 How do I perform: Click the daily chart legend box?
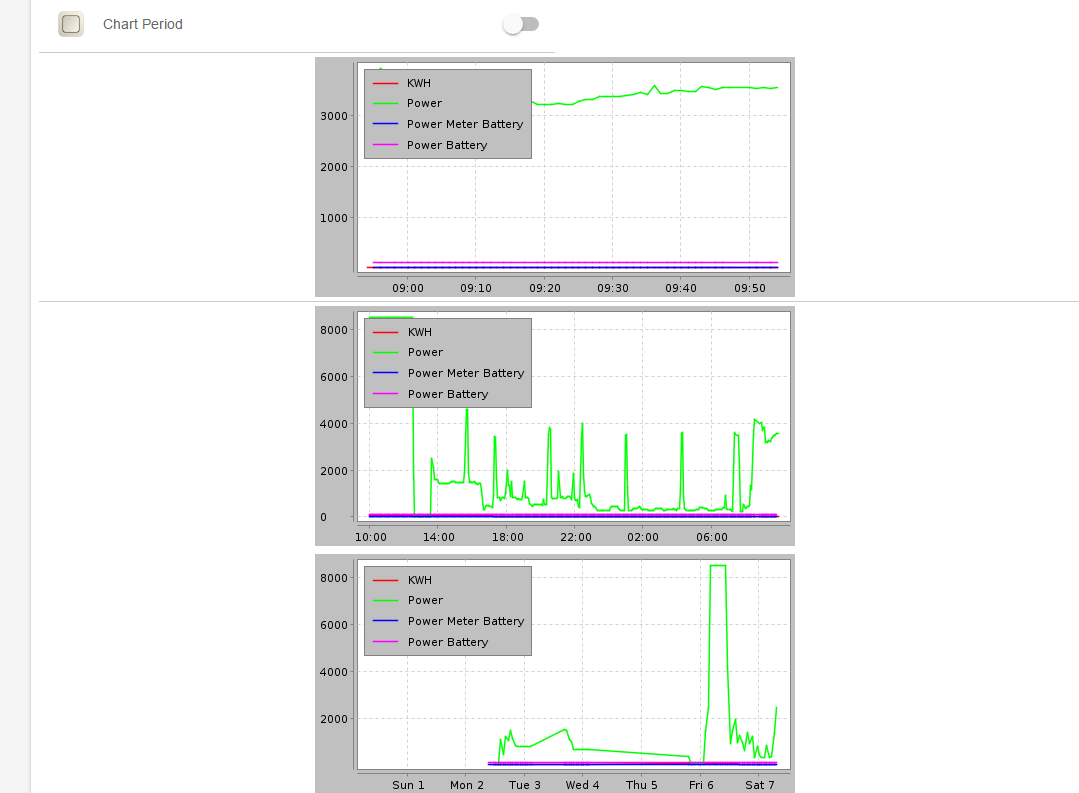pos(447,362)
